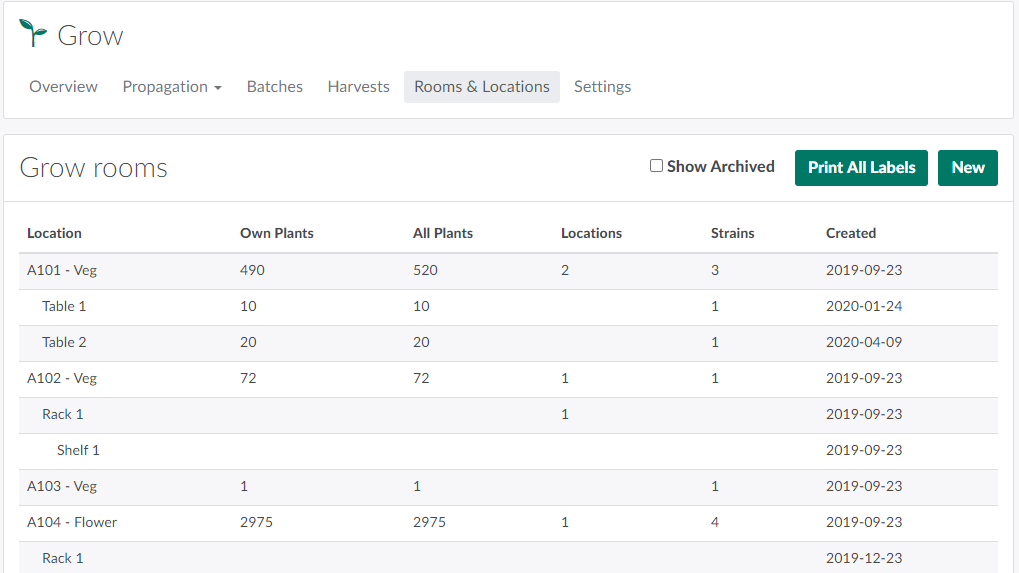
Task: Open the Propagation dropdown menu
Action: tap(171, 87)
